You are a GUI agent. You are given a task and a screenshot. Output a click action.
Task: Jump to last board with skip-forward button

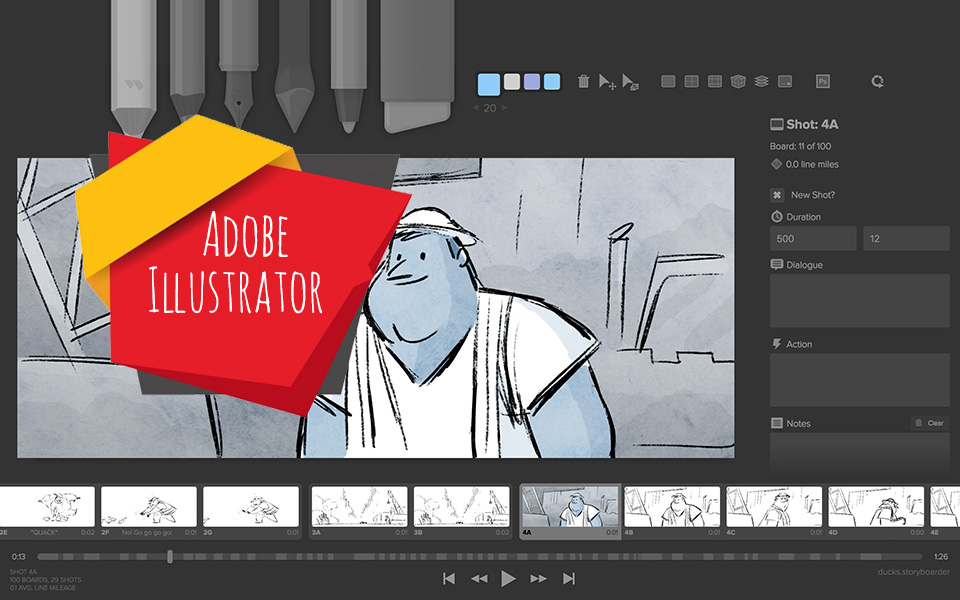569,579
